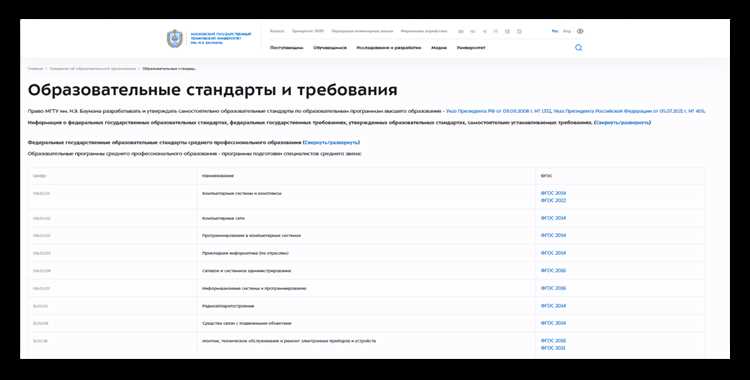750x380 pixels.
Task: Open the ФГОС link for Компьютерные сети
Action: (553, 218)
